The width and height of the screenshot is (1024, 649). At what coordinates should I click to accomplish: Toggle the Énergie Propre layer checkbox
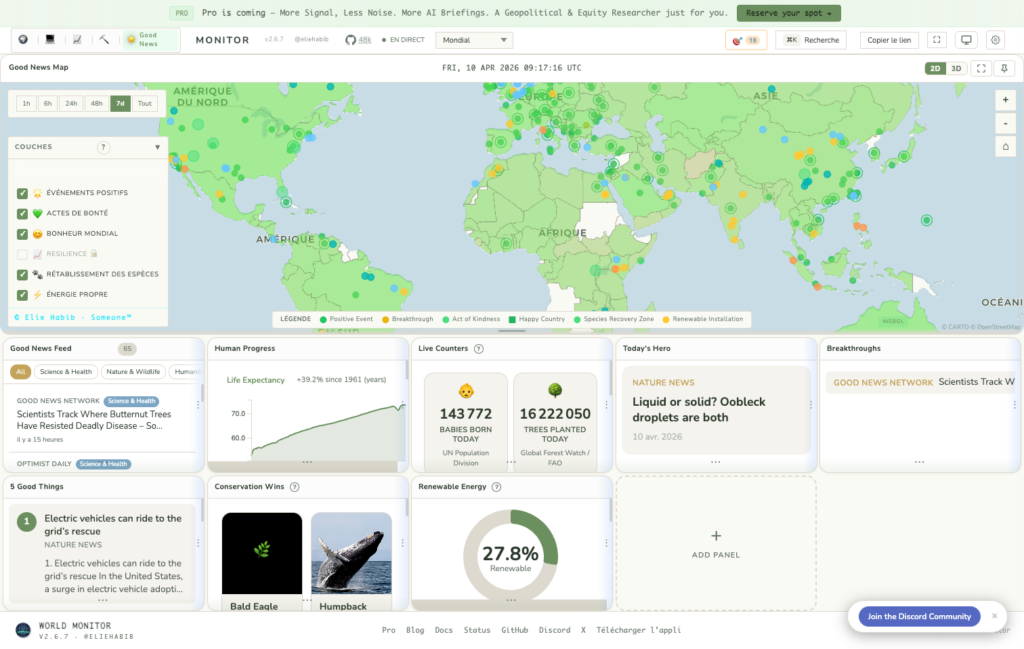pyautogui.click(x=22, y=295)
